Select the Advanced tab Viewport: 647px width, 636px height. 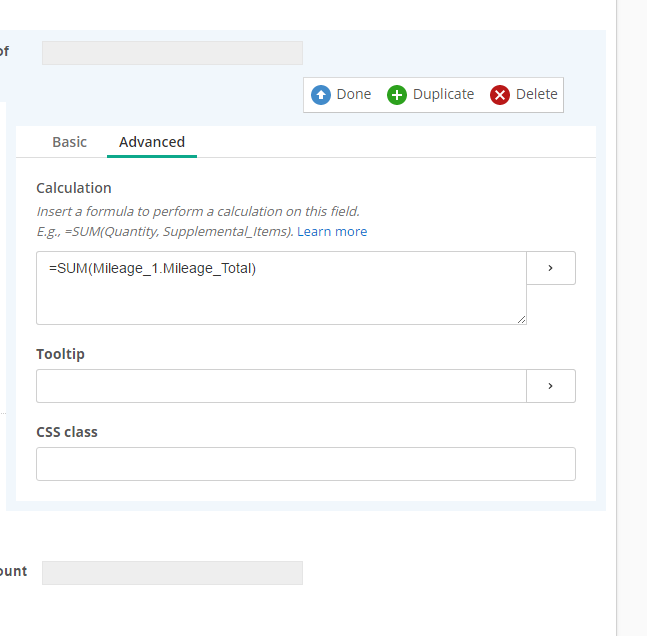[x=152, y=142]
